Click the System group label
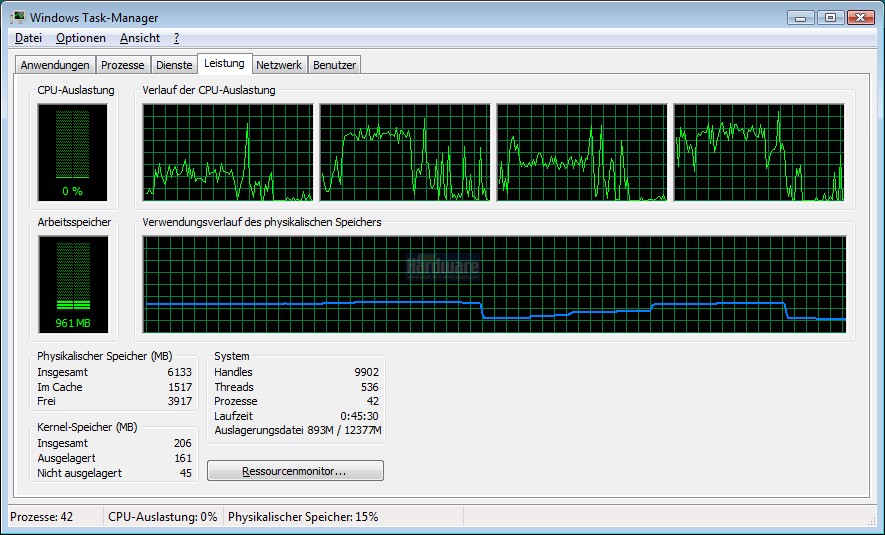 (x=231, y=356)
